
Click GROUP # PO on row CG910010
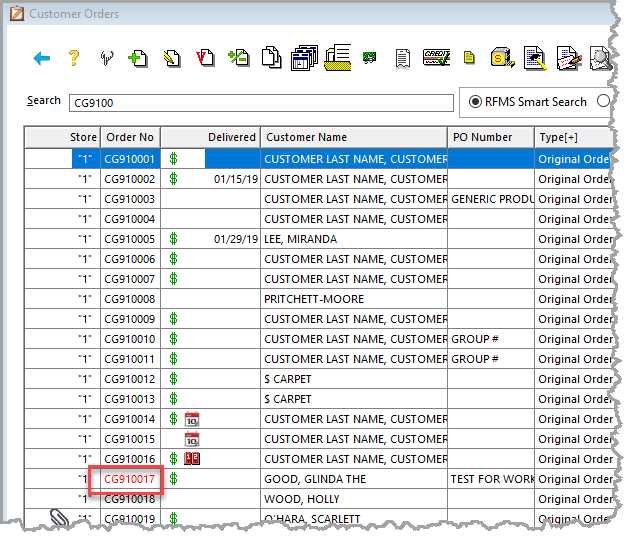[475, 339]
